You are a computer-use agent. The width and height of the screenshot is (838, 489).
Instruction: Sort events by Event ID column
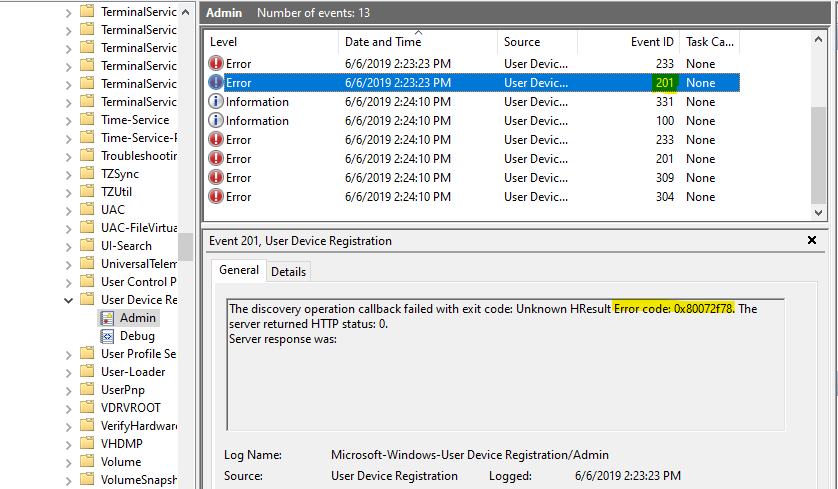(652, 42)
